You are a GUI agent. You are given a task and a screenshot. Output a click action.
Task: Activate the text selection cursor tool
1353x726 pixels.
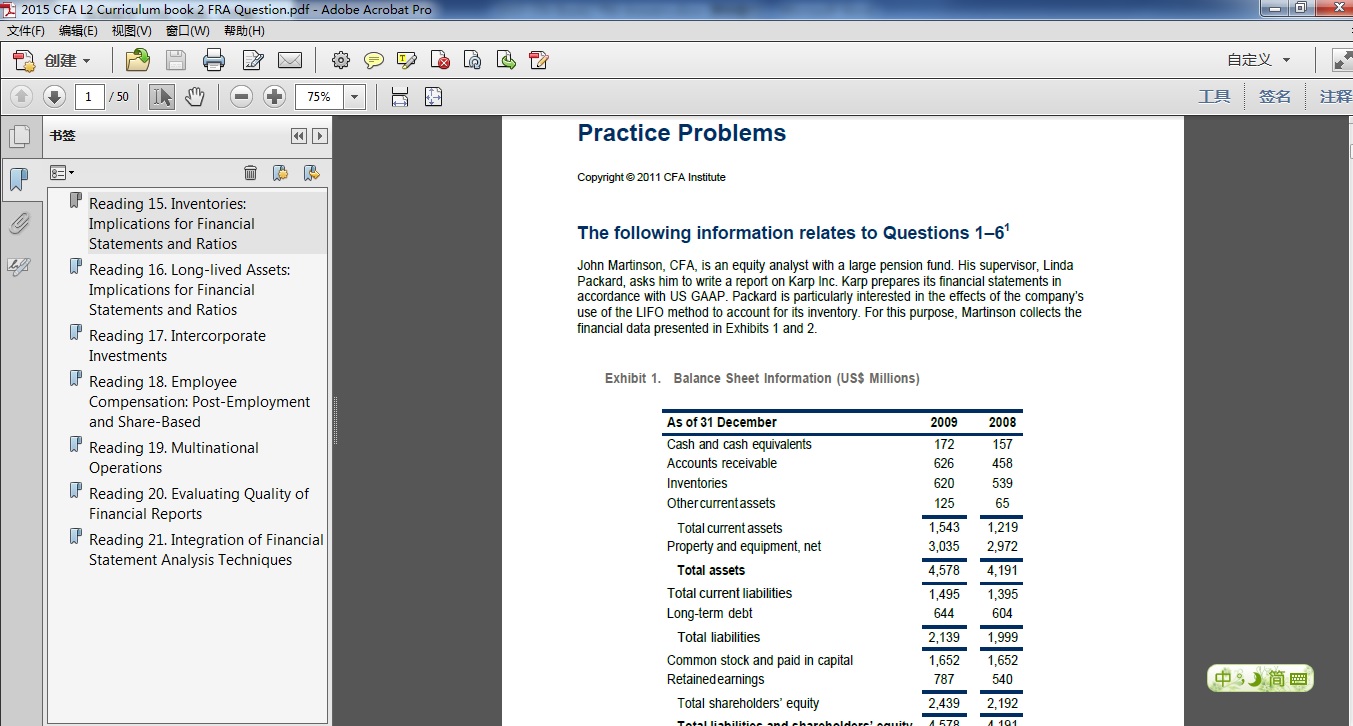[162, 96]
